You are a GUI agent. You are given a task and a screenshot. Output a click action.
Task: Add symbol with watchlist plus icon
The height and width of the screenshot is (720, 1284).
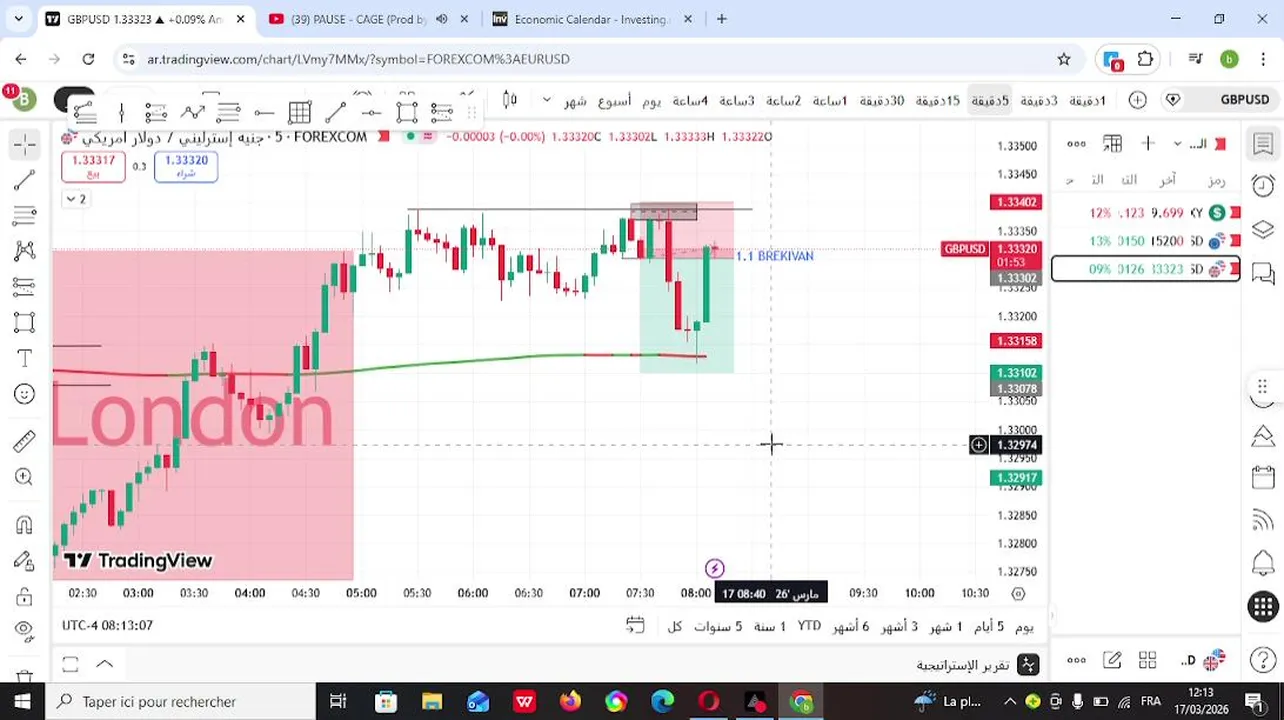coord(1148,144)
